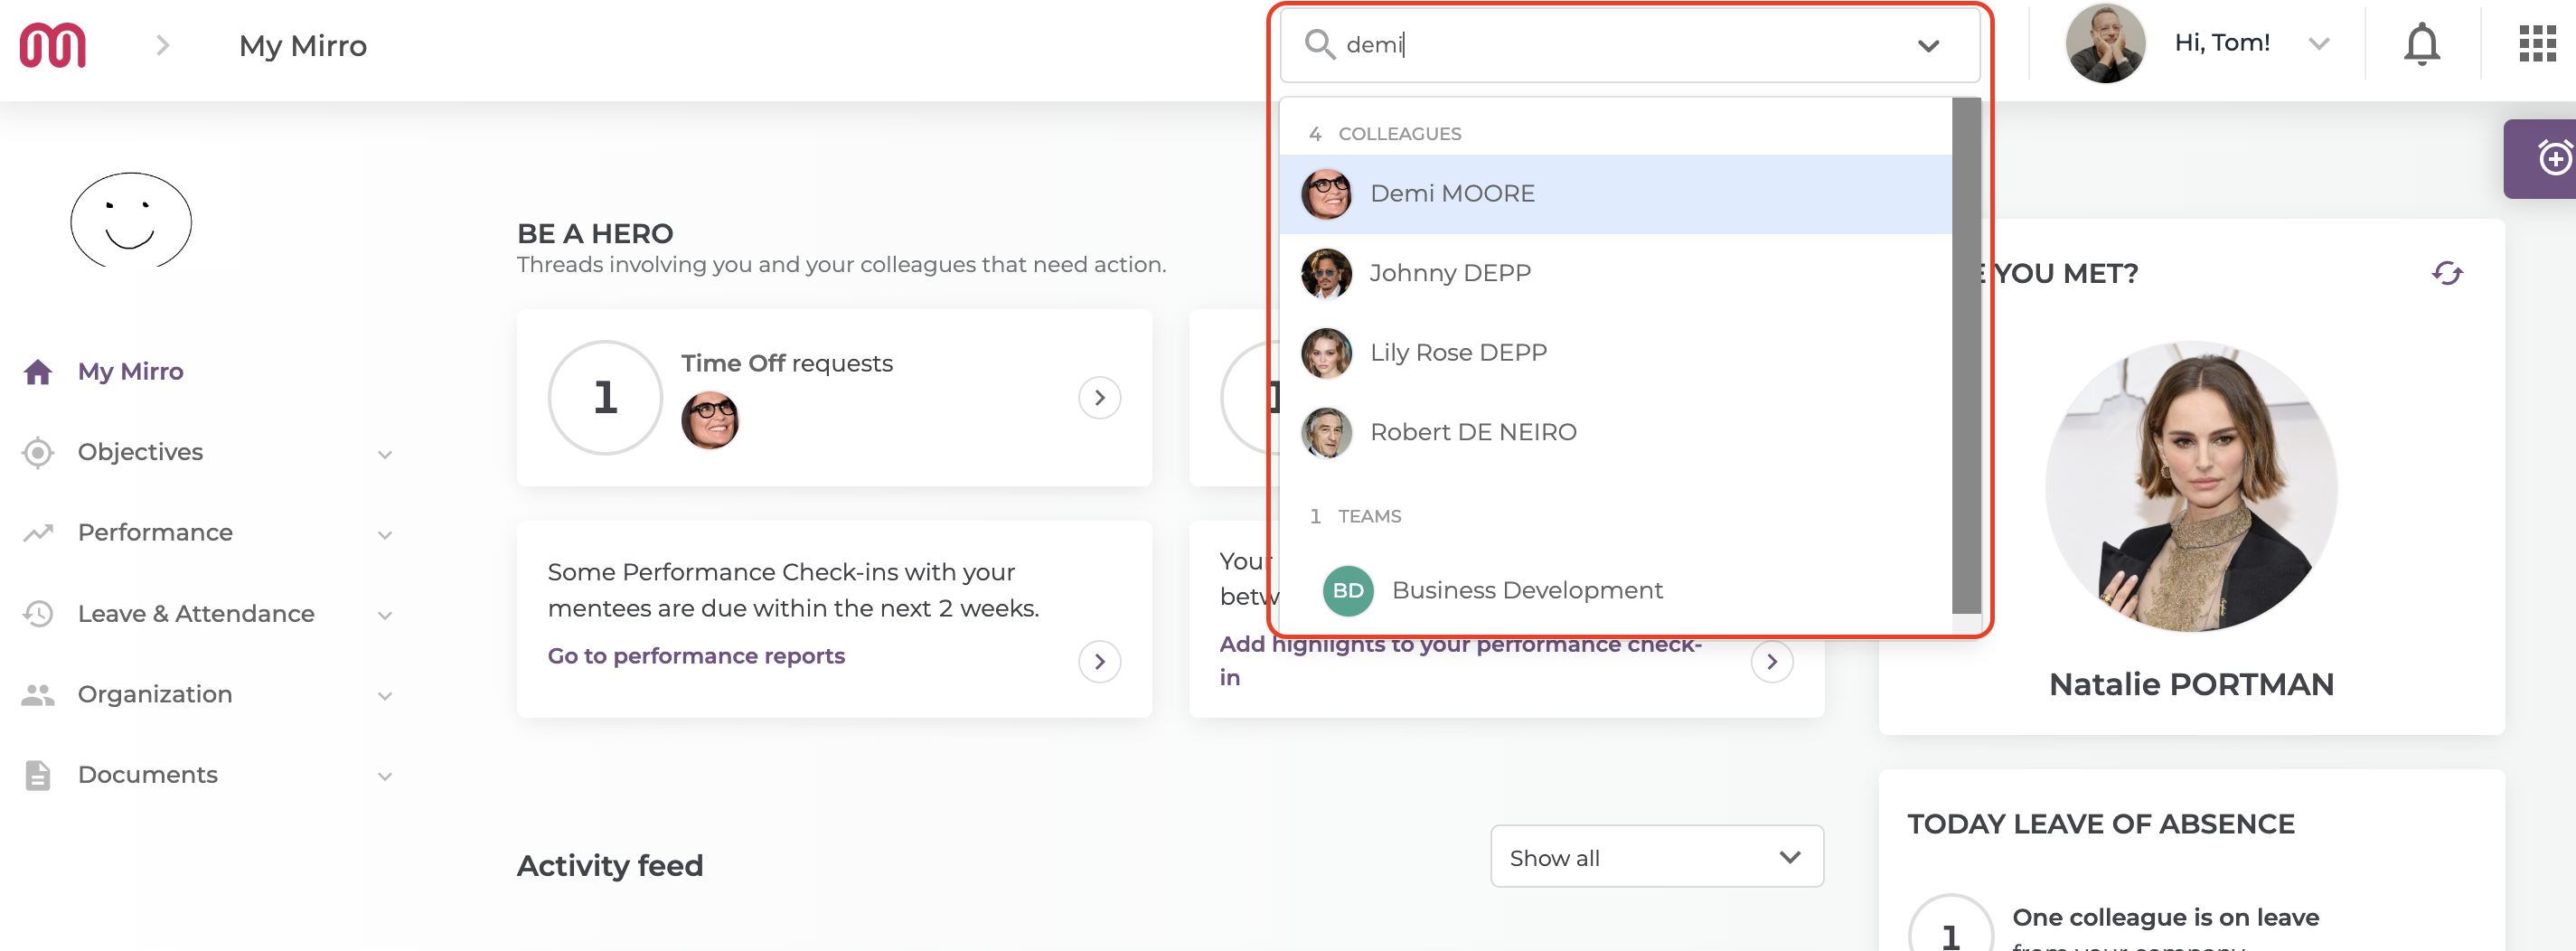Expand the Objectives menu chevron

coord(384,455)
